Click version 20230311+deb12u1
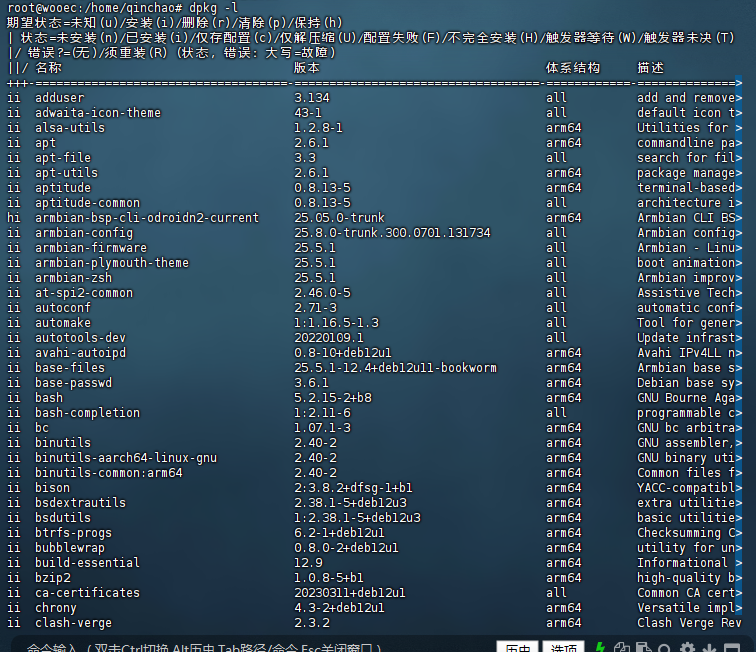The image size is (756, 652). pyautogui.click(x=350, y=593)
